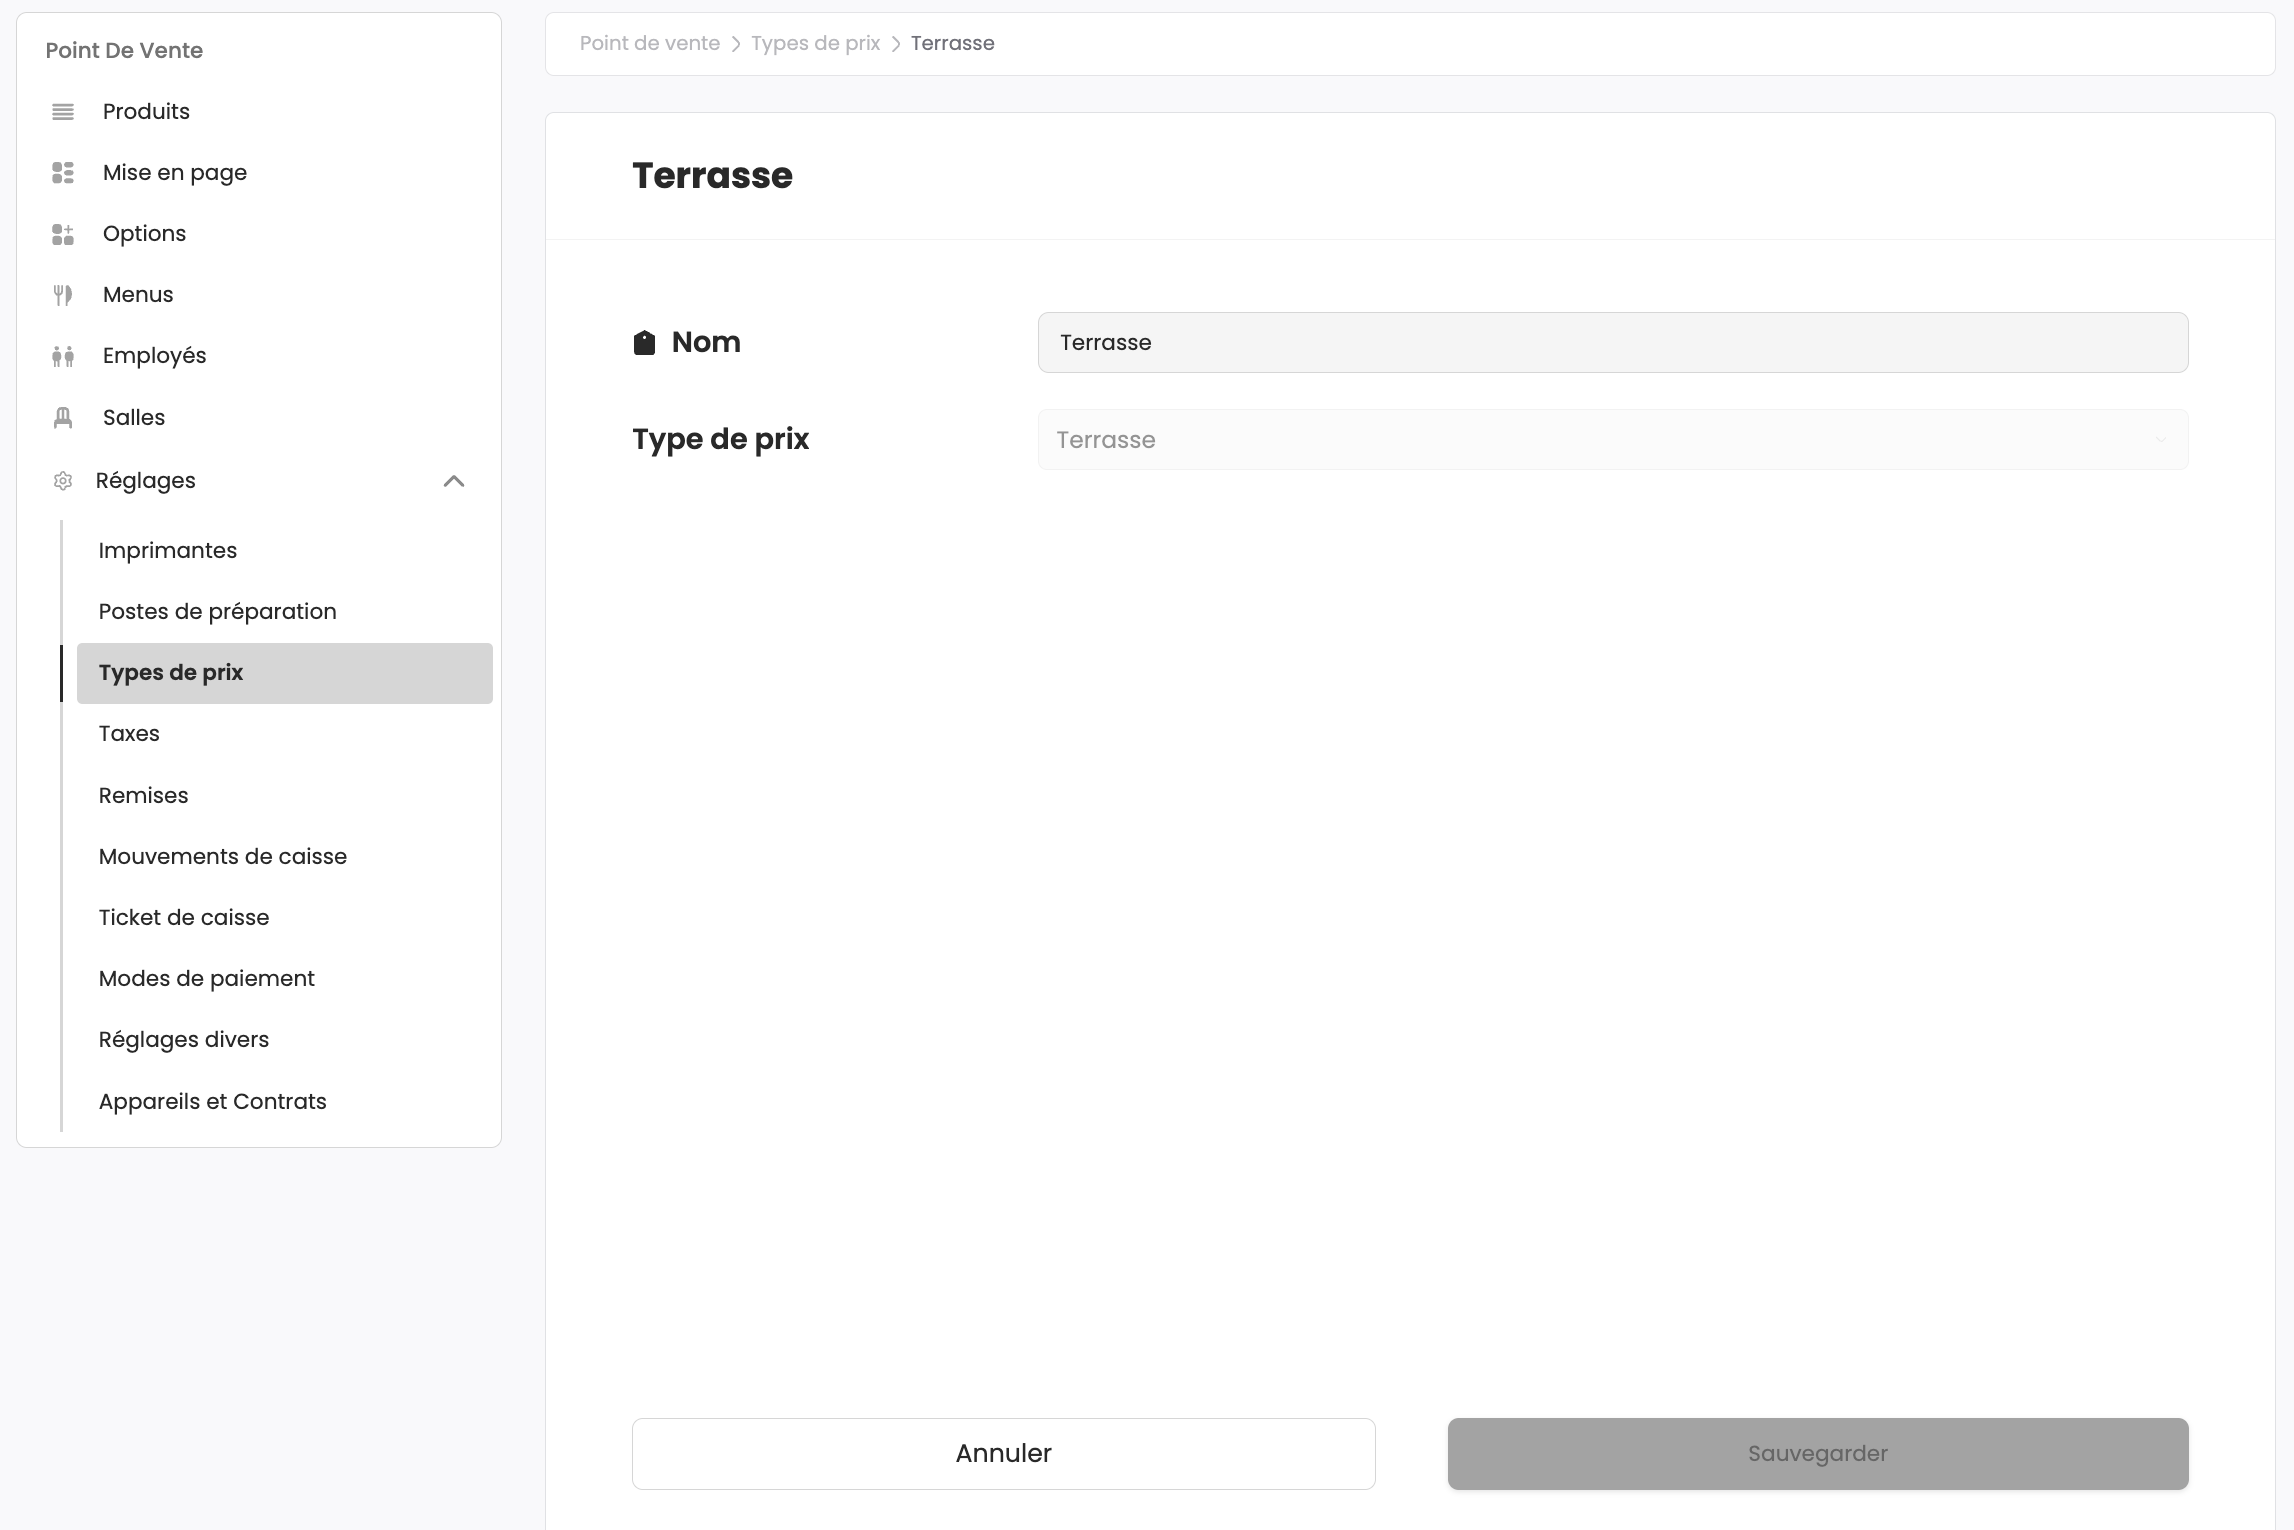Open Imprimantes settings
Viewport: 2294px width, 1530px height.
point(168,551)
